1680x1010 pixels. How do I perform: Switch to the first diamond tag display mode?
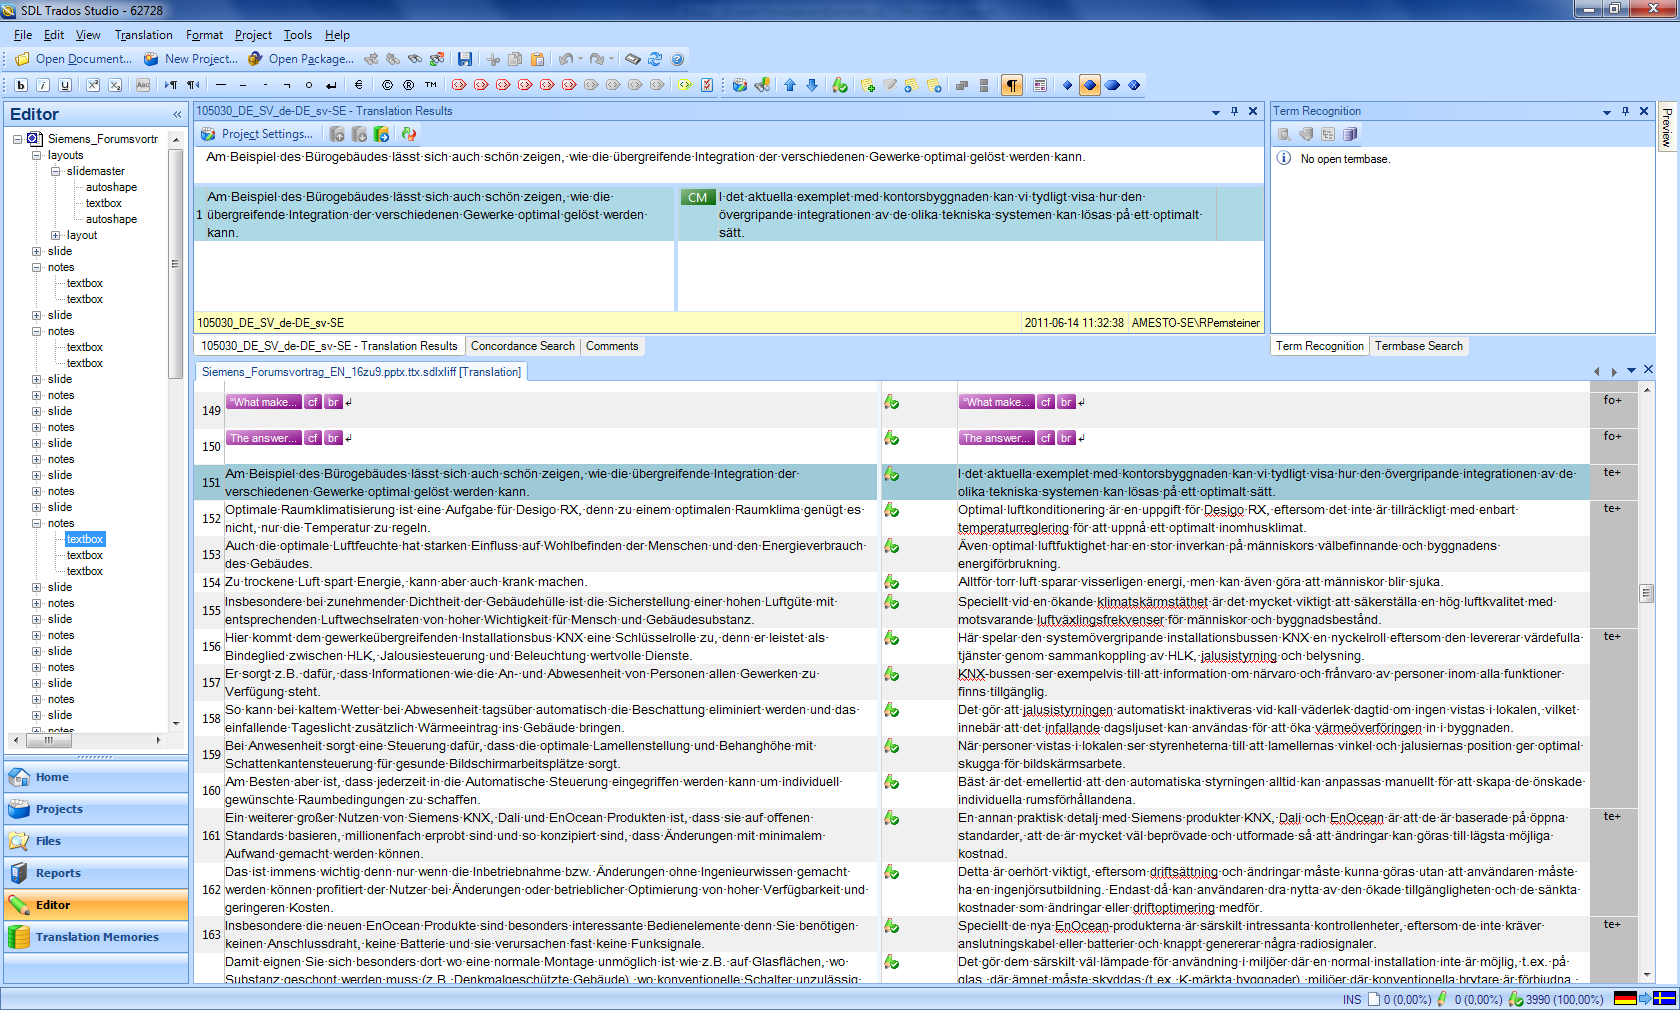tap(1067, 85)
